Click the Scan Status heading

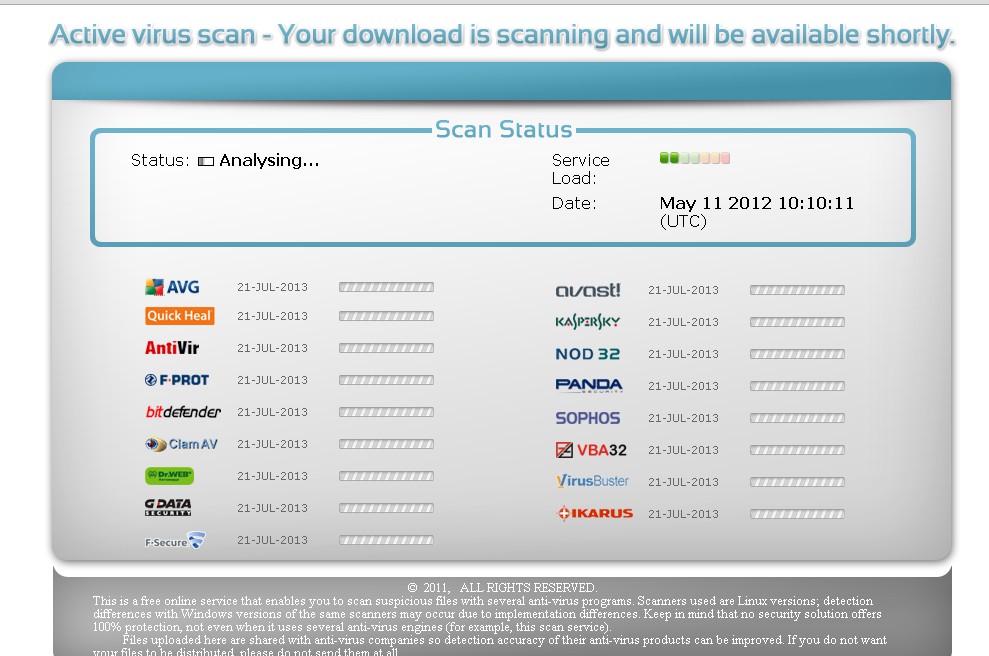(503, 129)
